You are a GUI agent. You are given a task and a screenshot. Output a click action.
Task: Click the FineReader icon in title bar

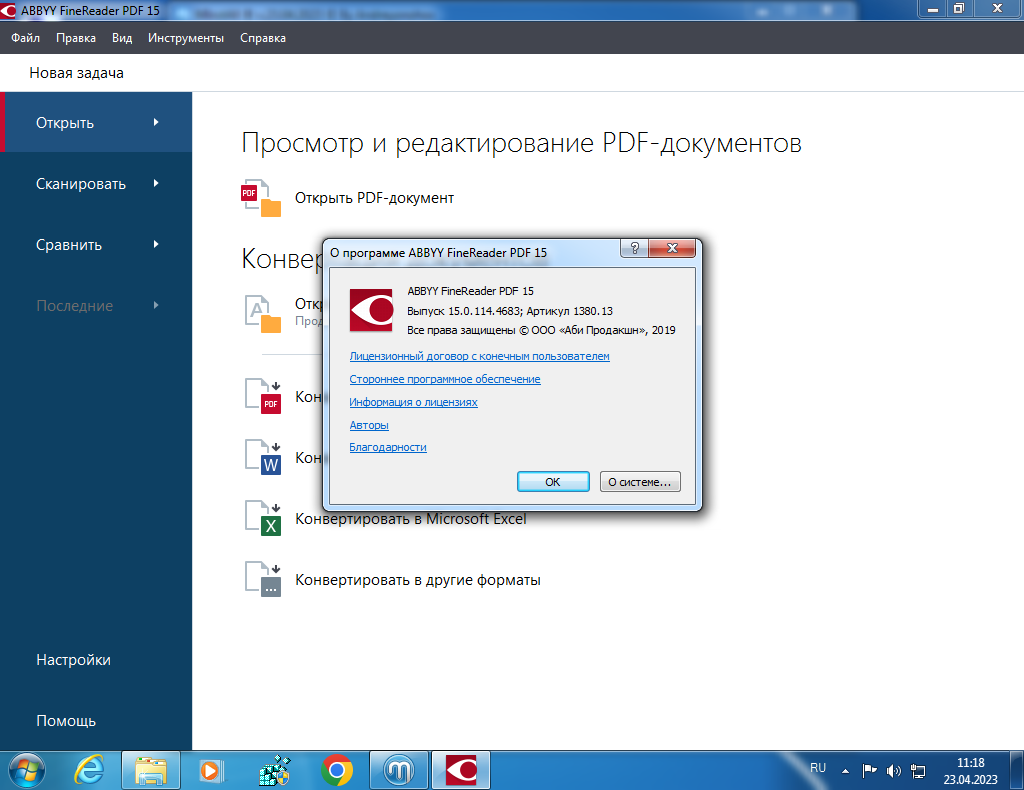pos(8,10)
